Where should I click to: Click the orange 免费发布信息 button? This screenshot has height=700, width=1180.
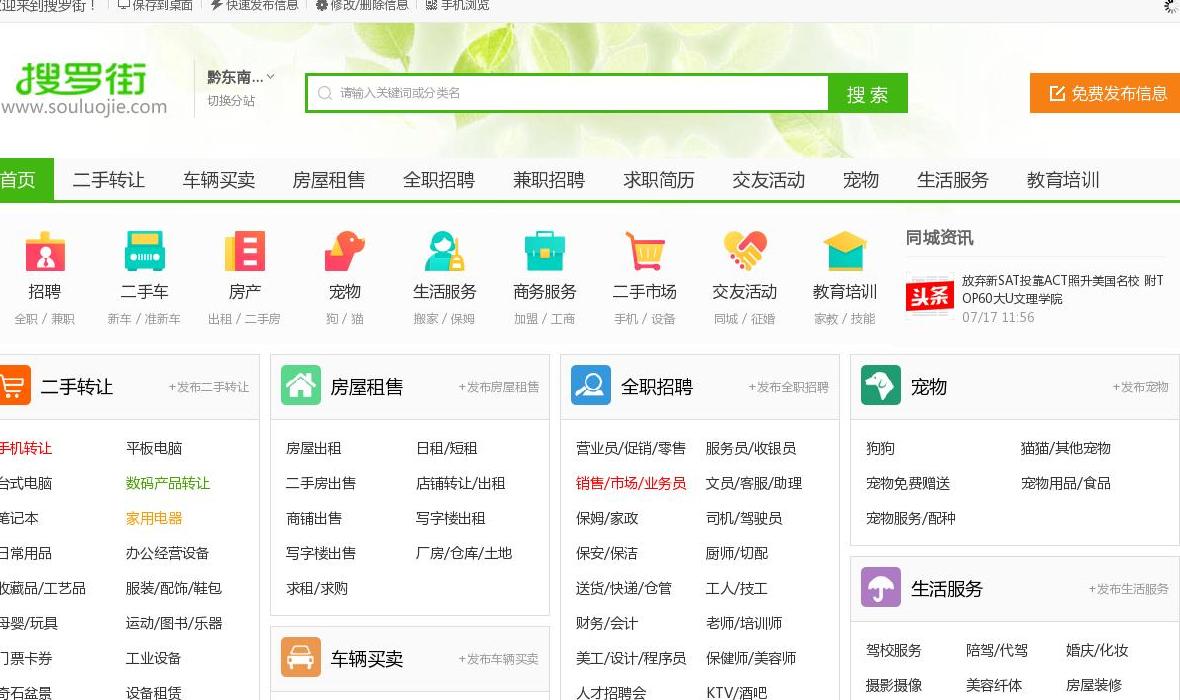pyautogui.click(x=1105, y=93)
